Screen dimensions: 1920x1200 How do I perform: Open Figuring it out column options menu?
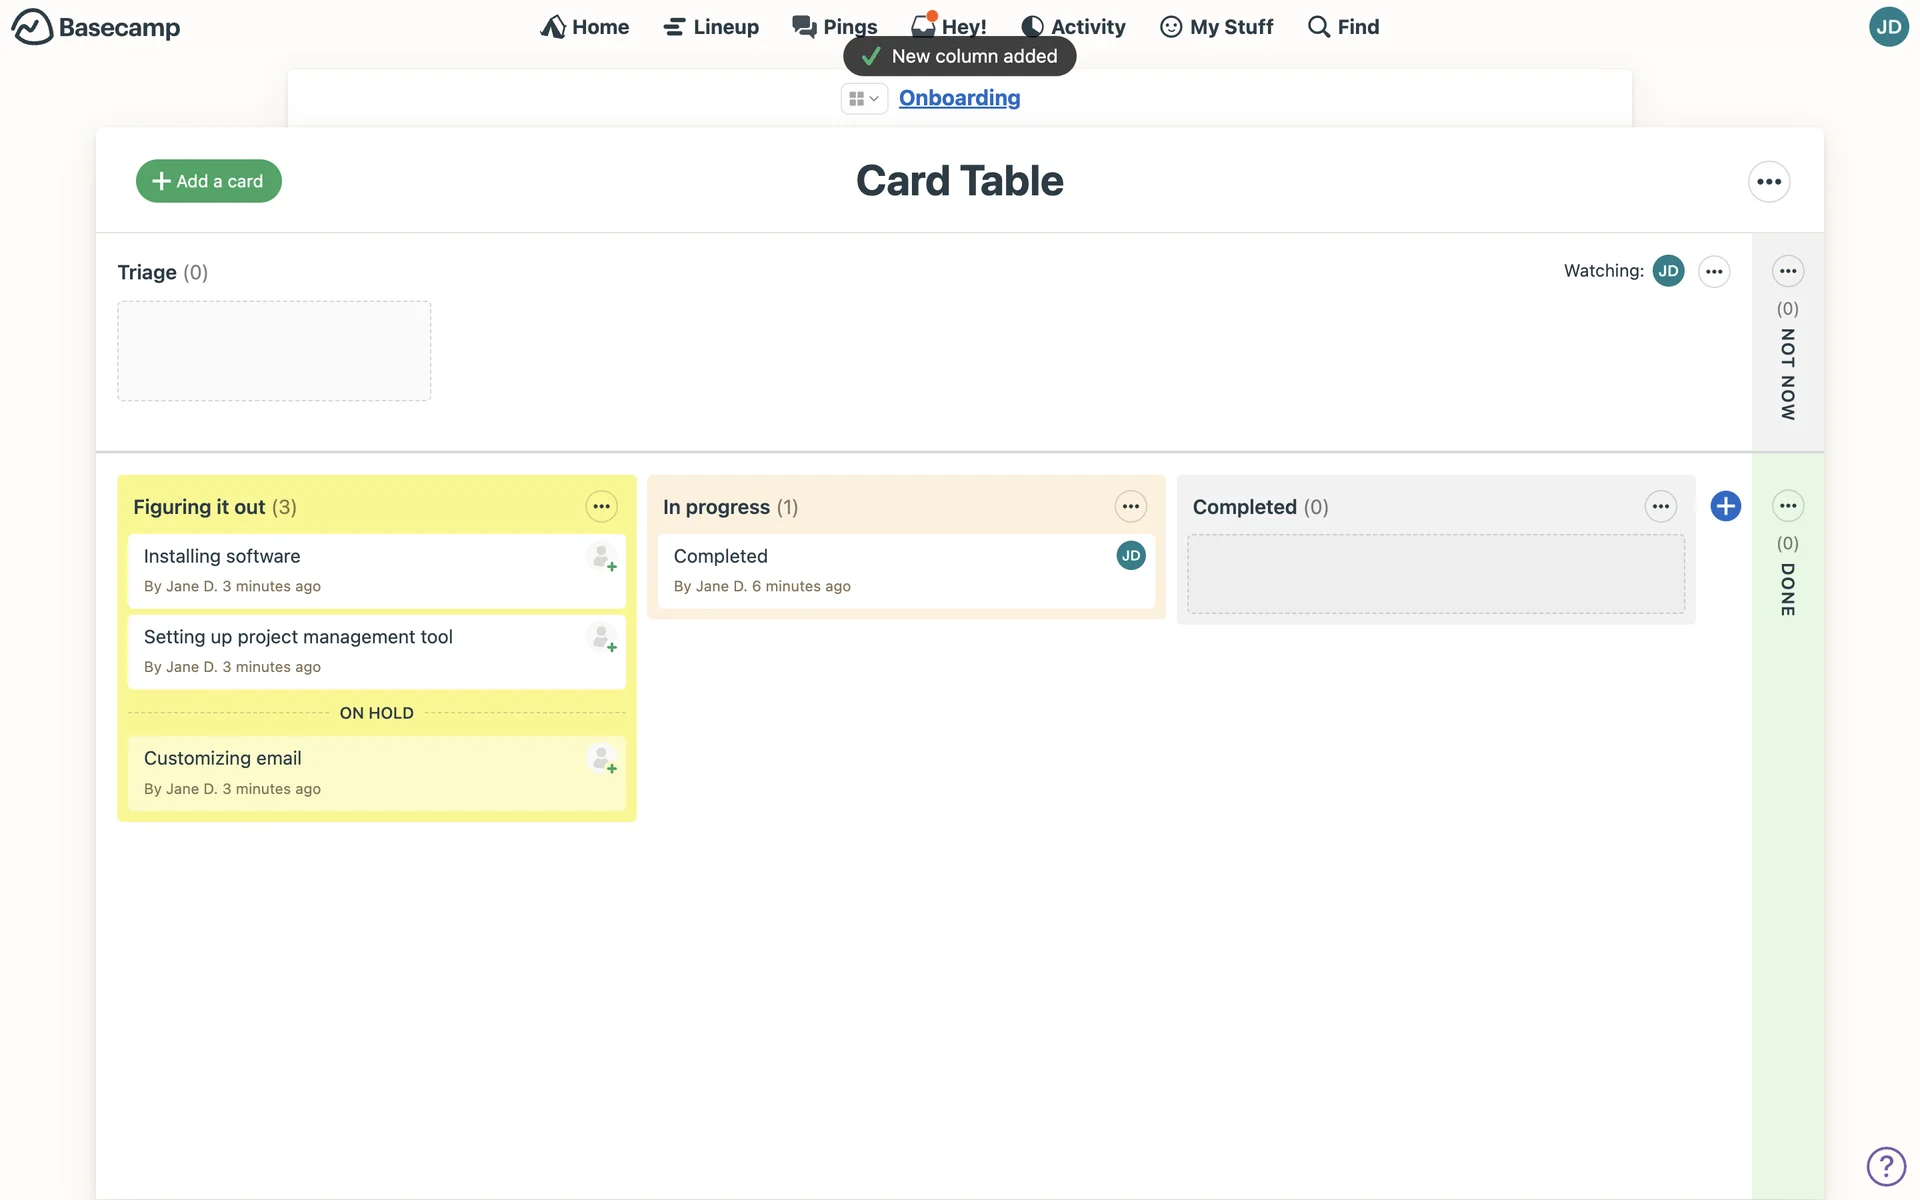coord(601,507)
